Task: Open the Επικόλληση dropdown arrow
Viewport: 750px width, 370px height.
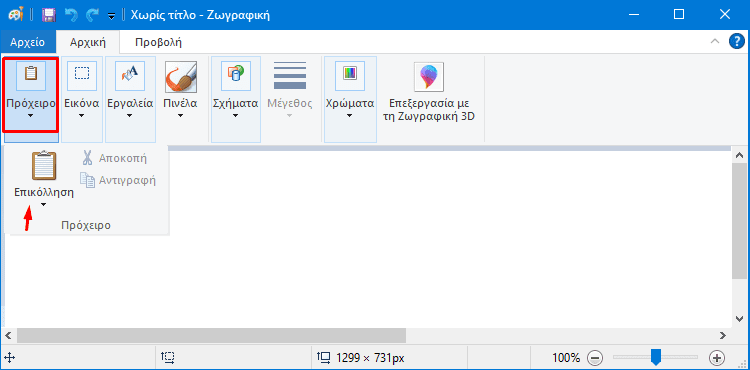Action: [x=44, y=205]
